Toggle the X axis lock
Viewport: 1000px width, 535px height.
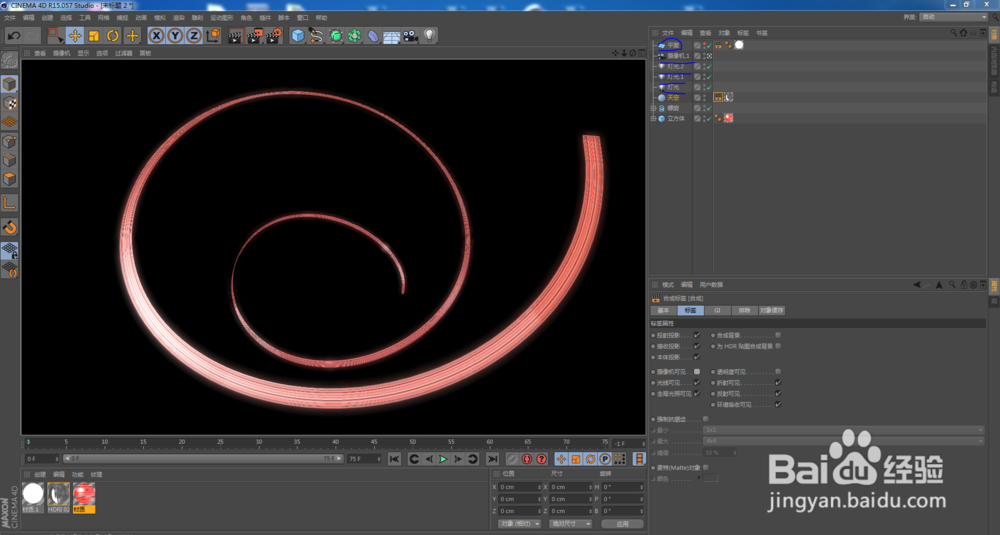[x=156, y=36]
